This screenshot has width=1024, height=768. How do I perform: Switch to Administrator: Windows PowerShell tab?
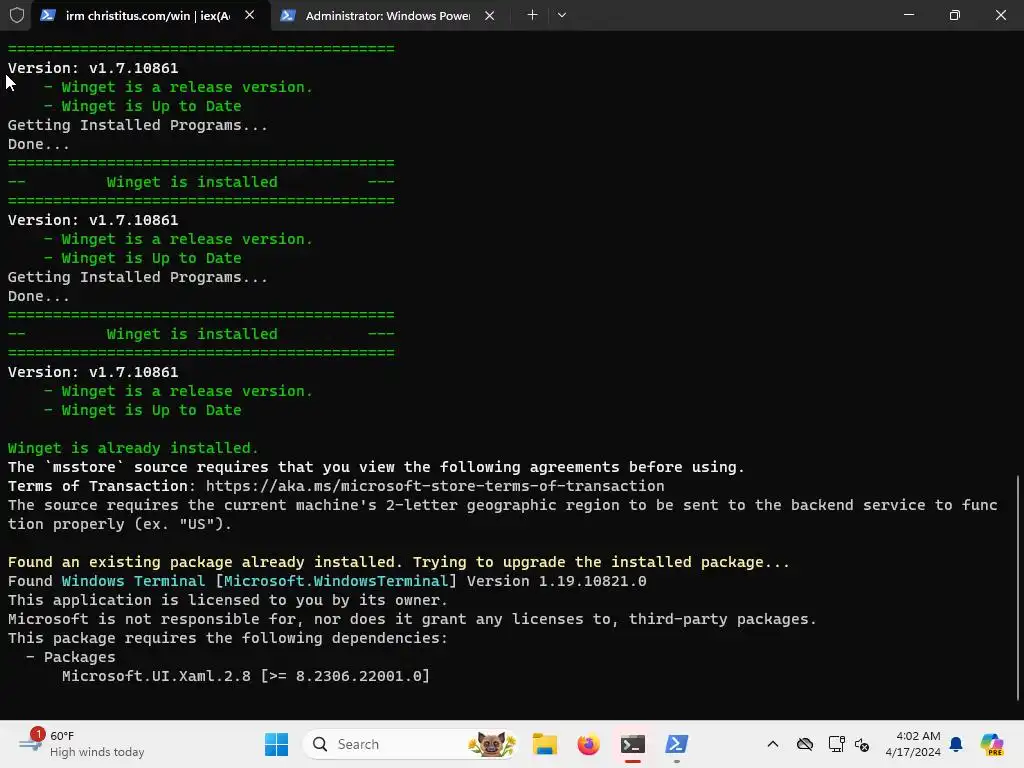(x=388, y=16)
